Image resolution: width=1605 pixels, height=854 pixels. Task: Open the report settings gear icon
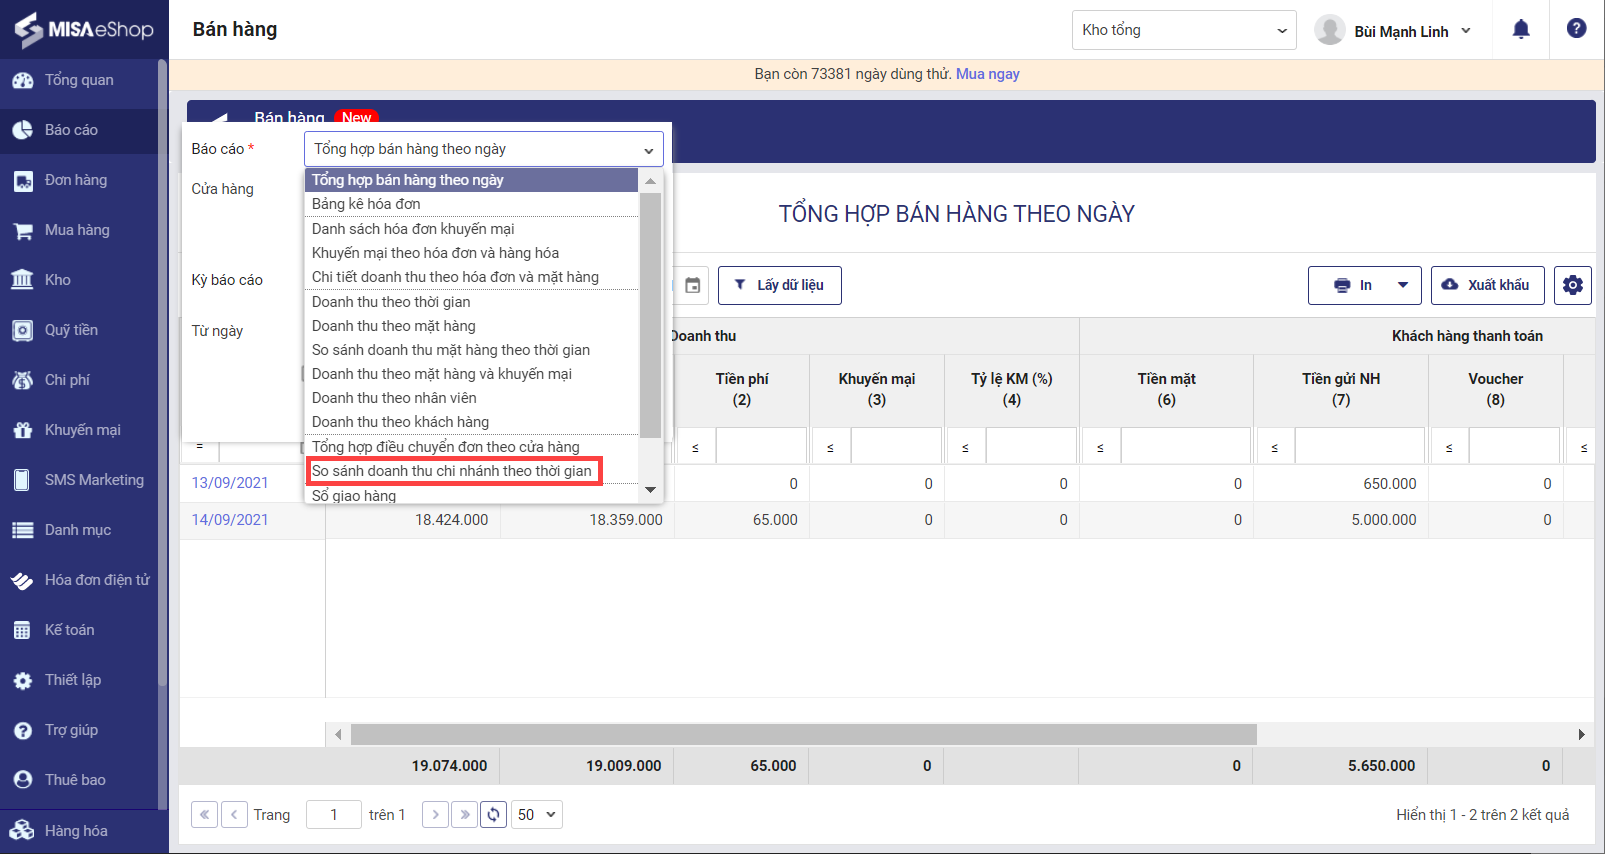[x=1572, y=285]
